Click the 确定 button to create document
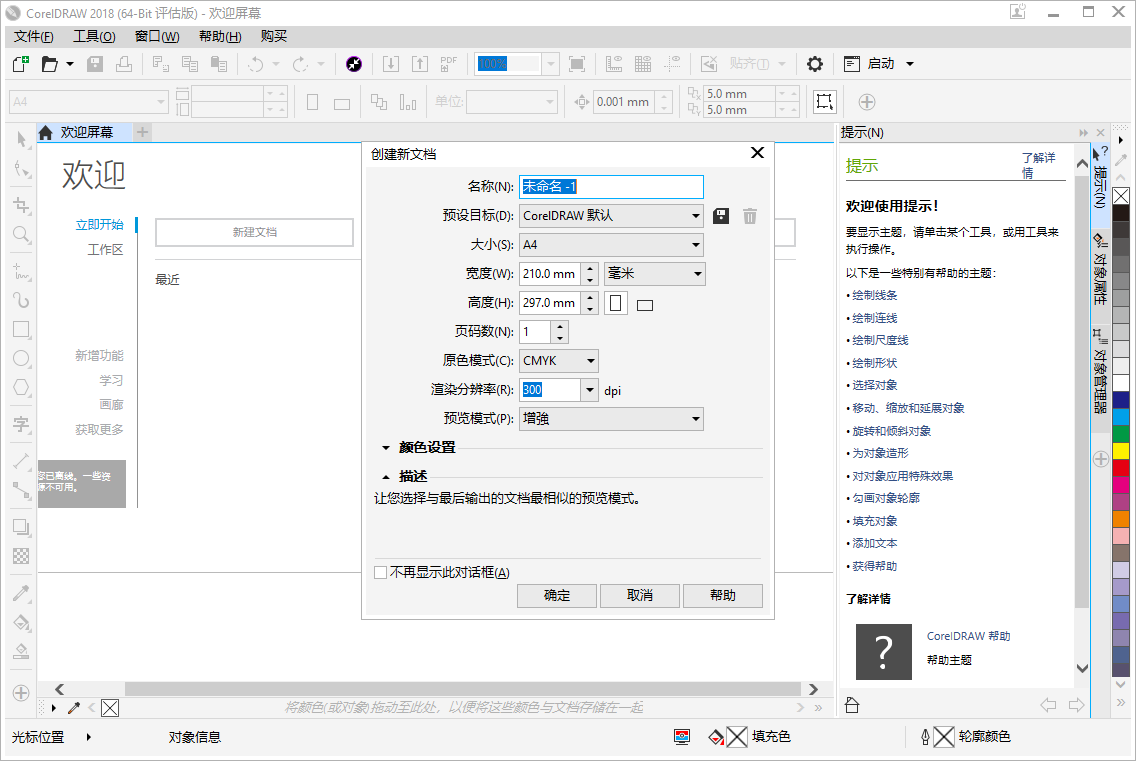 [556, 595]
